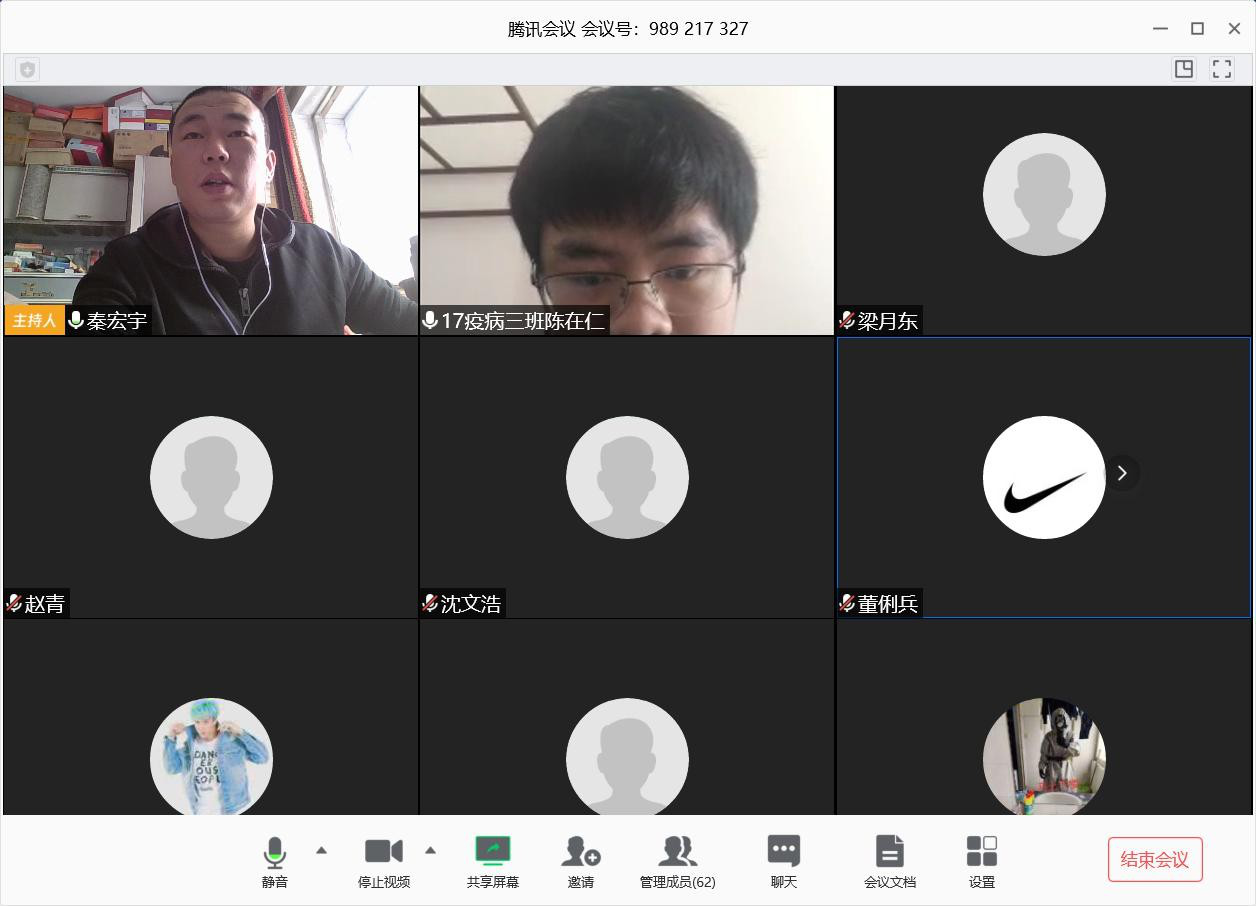Click the muted mic icon beside 董俐兵
The width and height of the screenshot is (1256, 906).
coord(847,604)
